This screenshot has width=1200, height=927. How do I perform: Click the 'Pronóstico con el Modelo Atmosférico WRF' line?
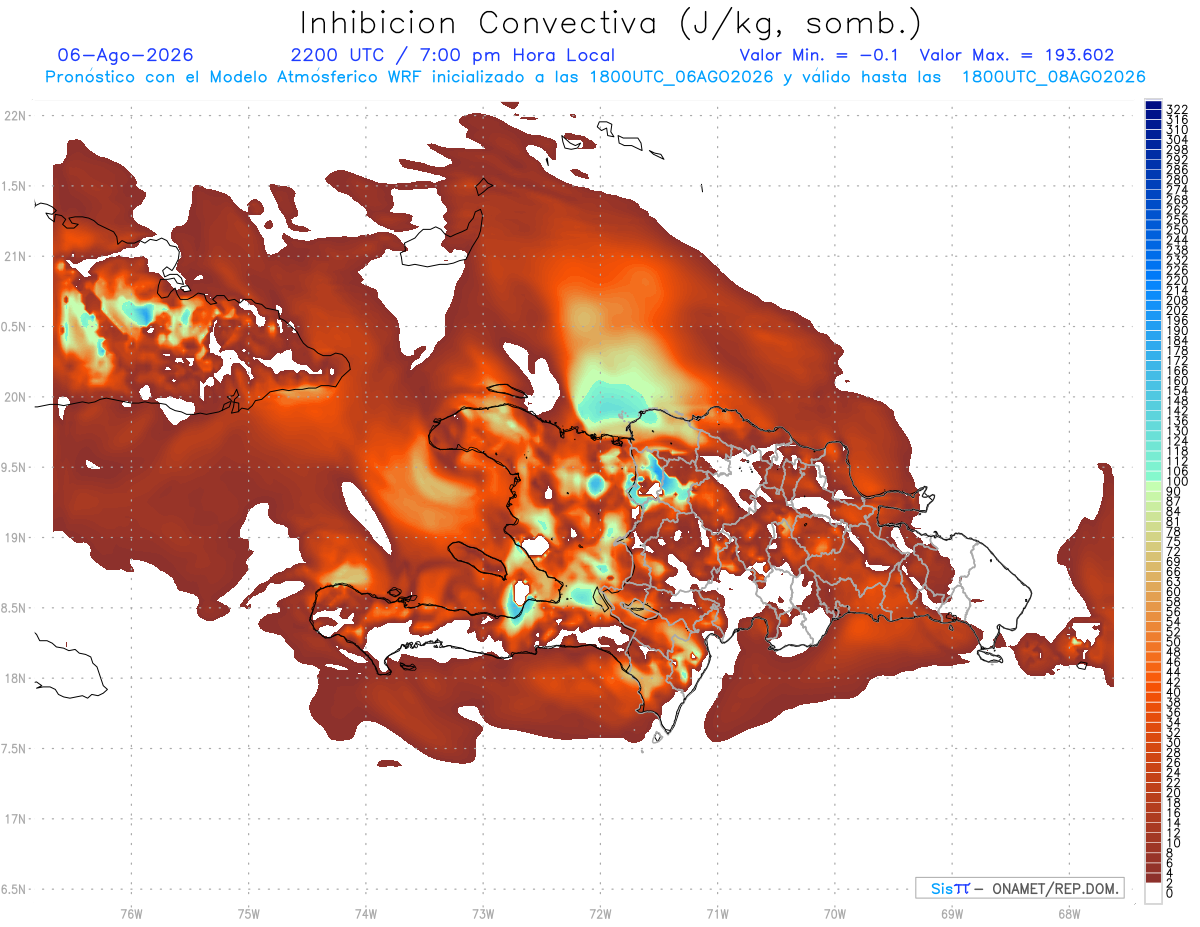[x=595, y=77]
